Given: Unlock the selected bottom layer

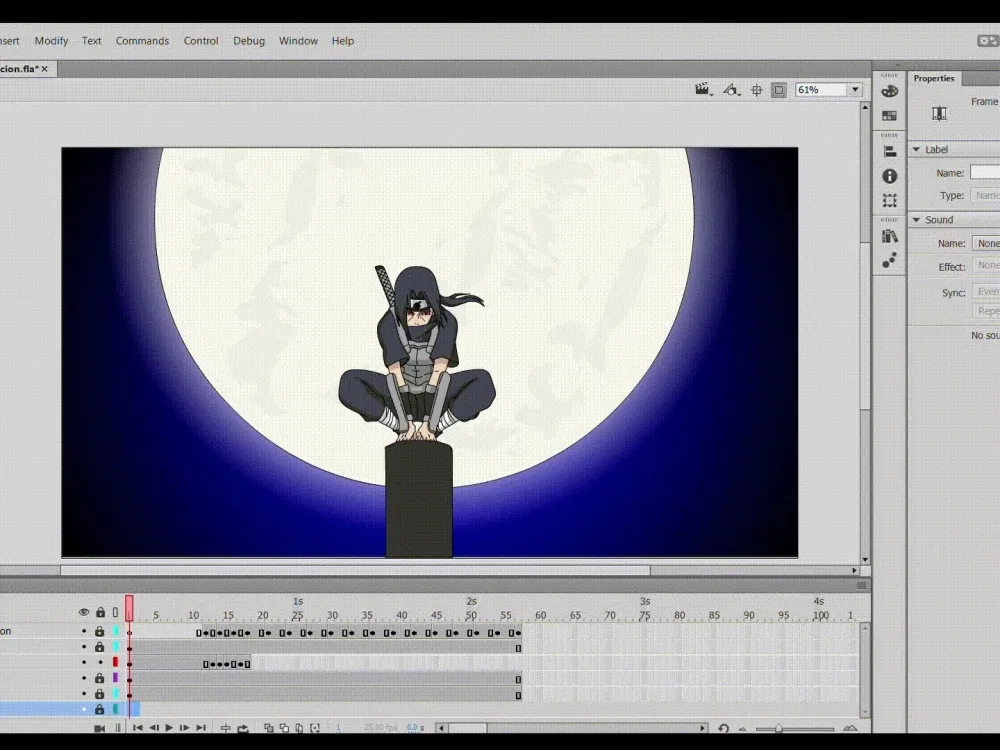Looking at the screenshot, I should 99,709.
